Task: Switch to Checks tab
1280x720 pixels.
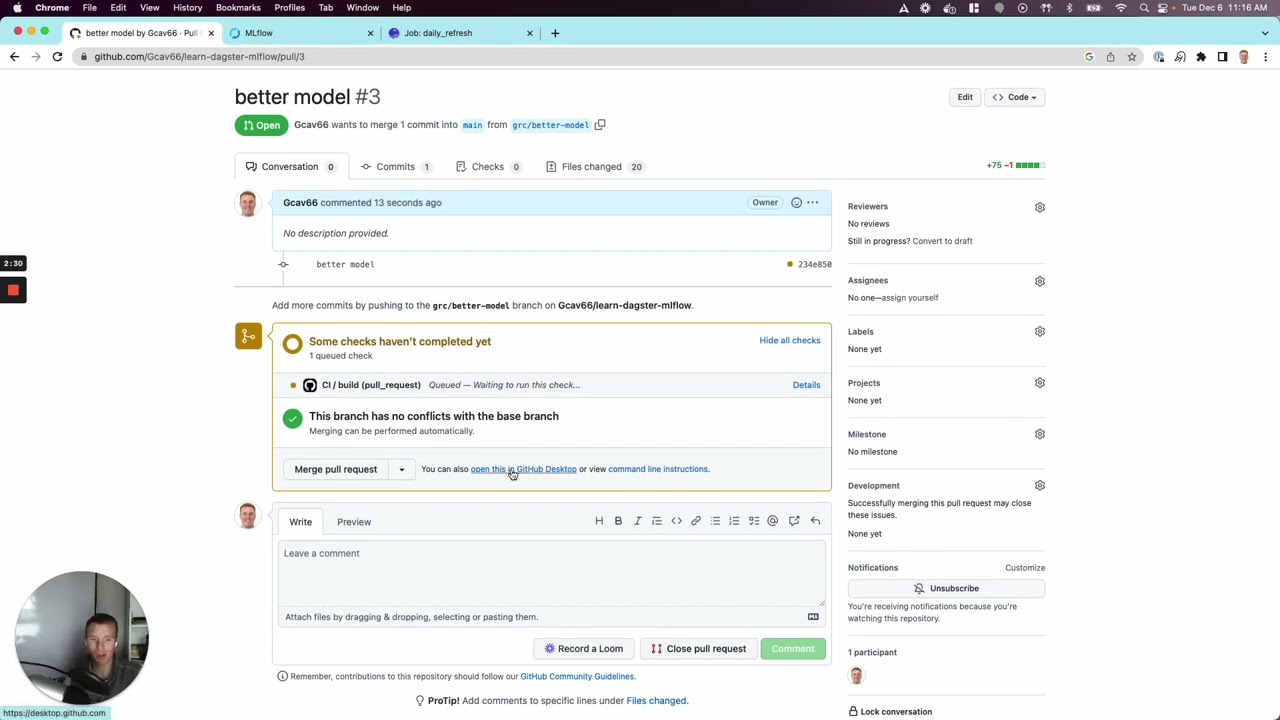Action: click(488, 167)
